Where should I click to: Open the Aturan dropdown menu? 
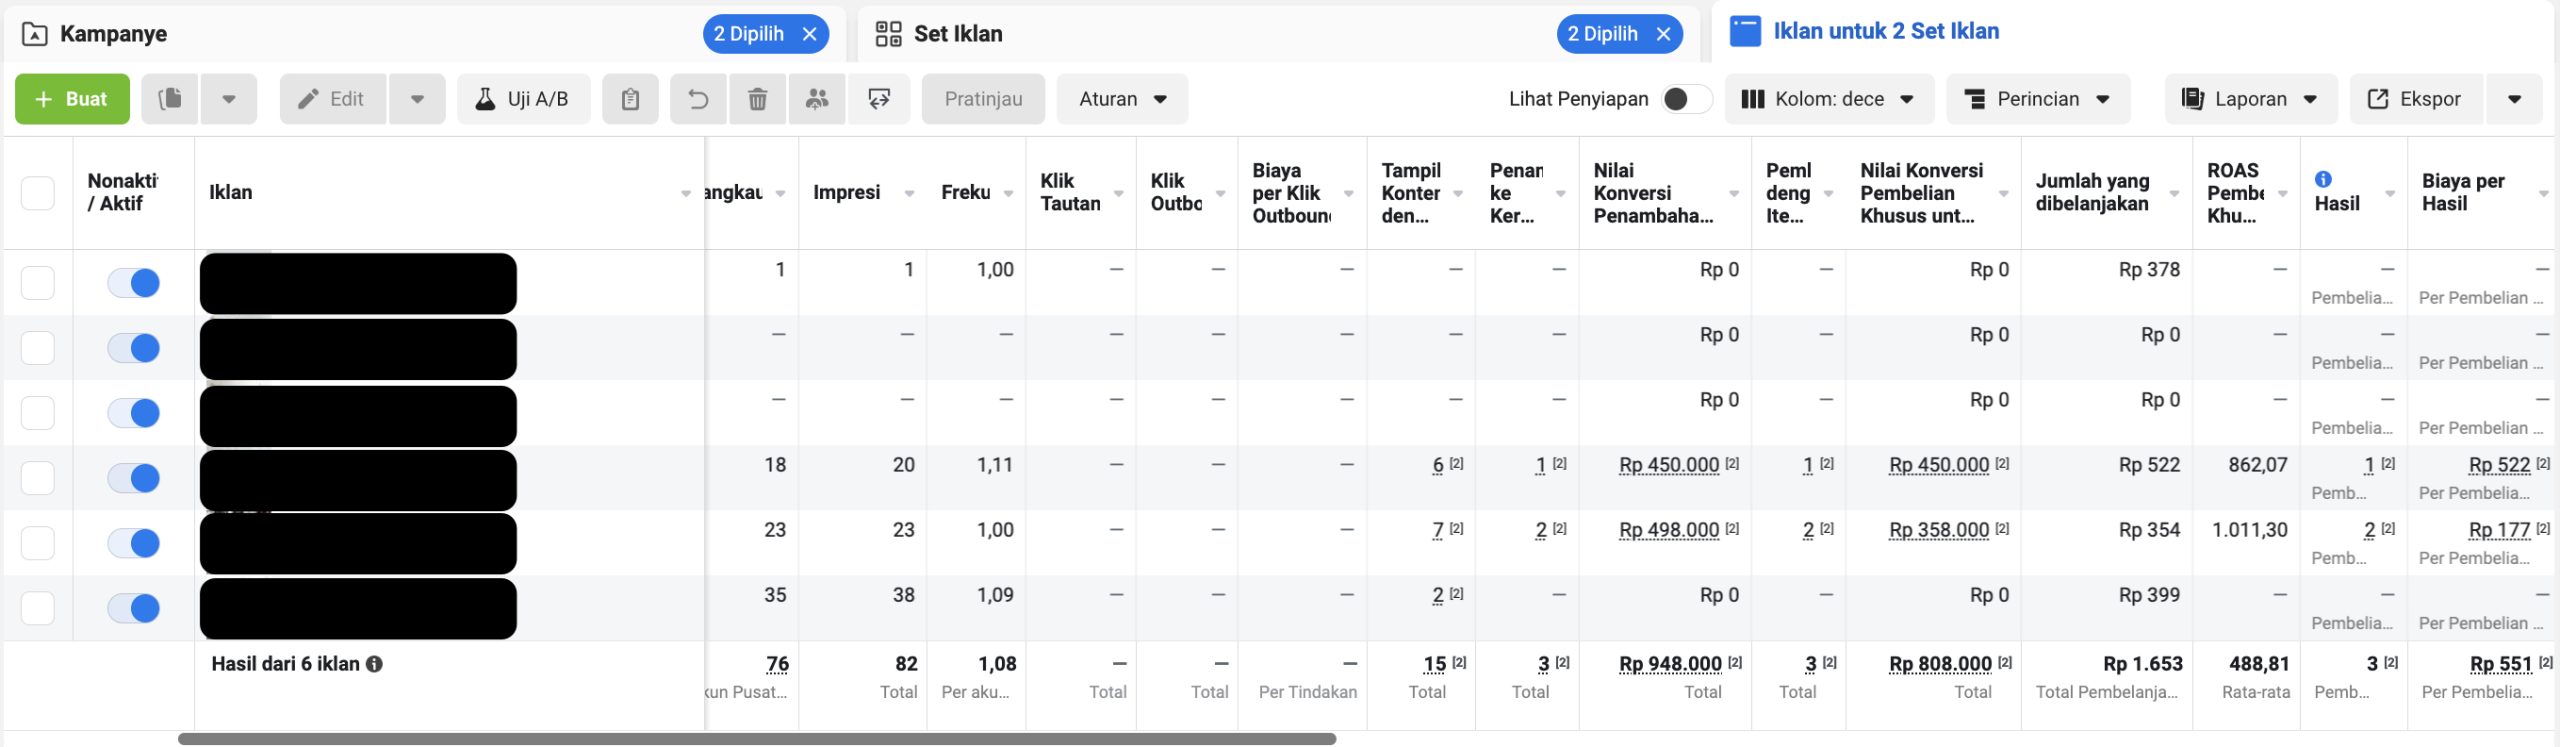(1122, 99)
